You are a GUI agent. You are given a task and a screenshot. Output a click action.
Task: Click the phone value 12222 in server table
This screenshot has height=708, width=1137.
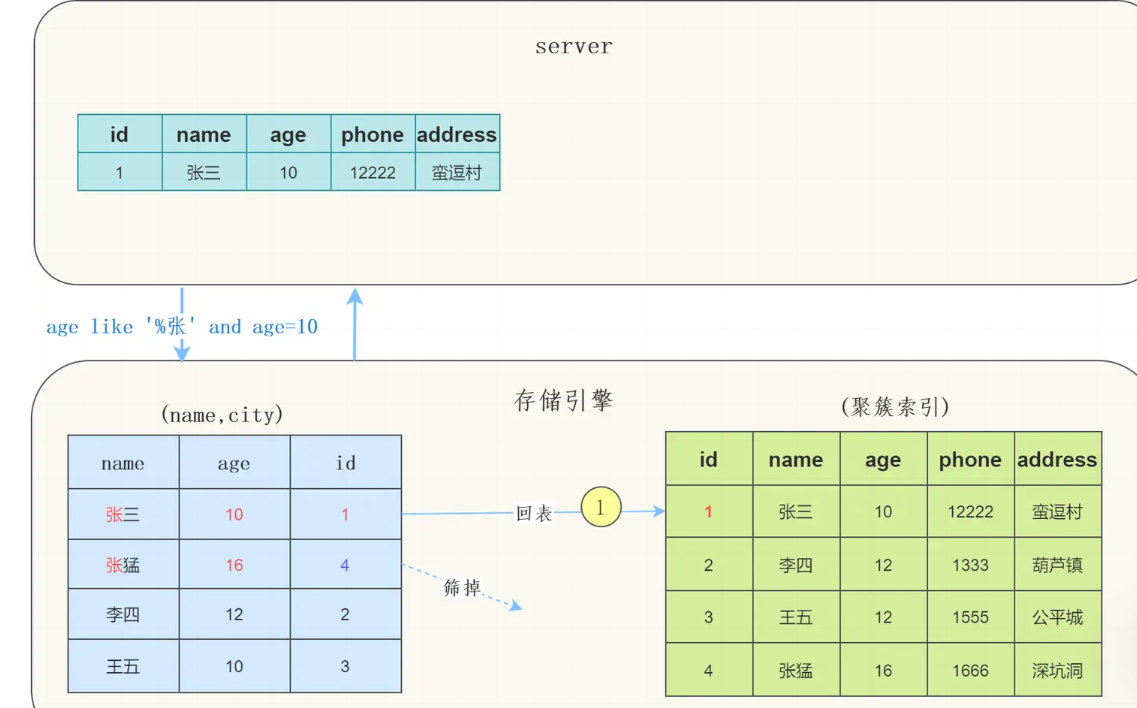372,171
